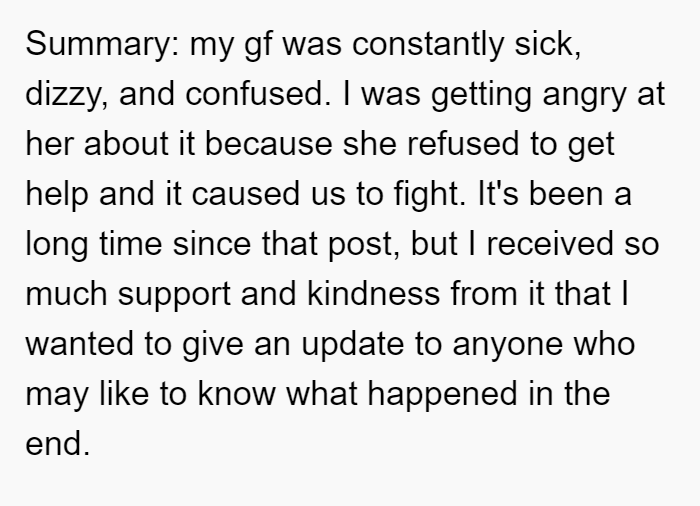Viewport: 700px width, 506px height.
Task: Click the word "Summary:" at the start
Action: pos(102,44)
